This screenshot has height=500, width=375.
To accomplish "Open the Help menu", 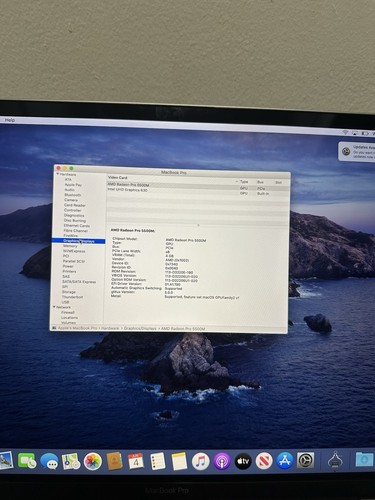I will (x=10, y=120).
